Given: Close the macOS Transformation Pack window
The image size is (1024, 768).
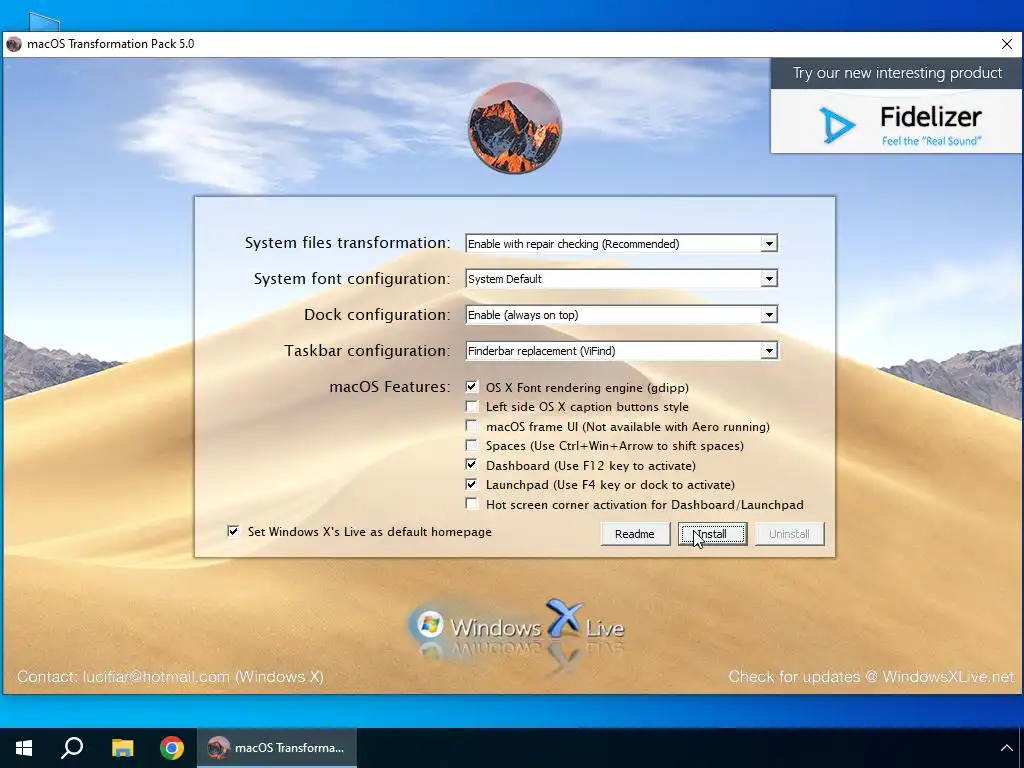Looking at the screenshot, I should click(1006, 44).
